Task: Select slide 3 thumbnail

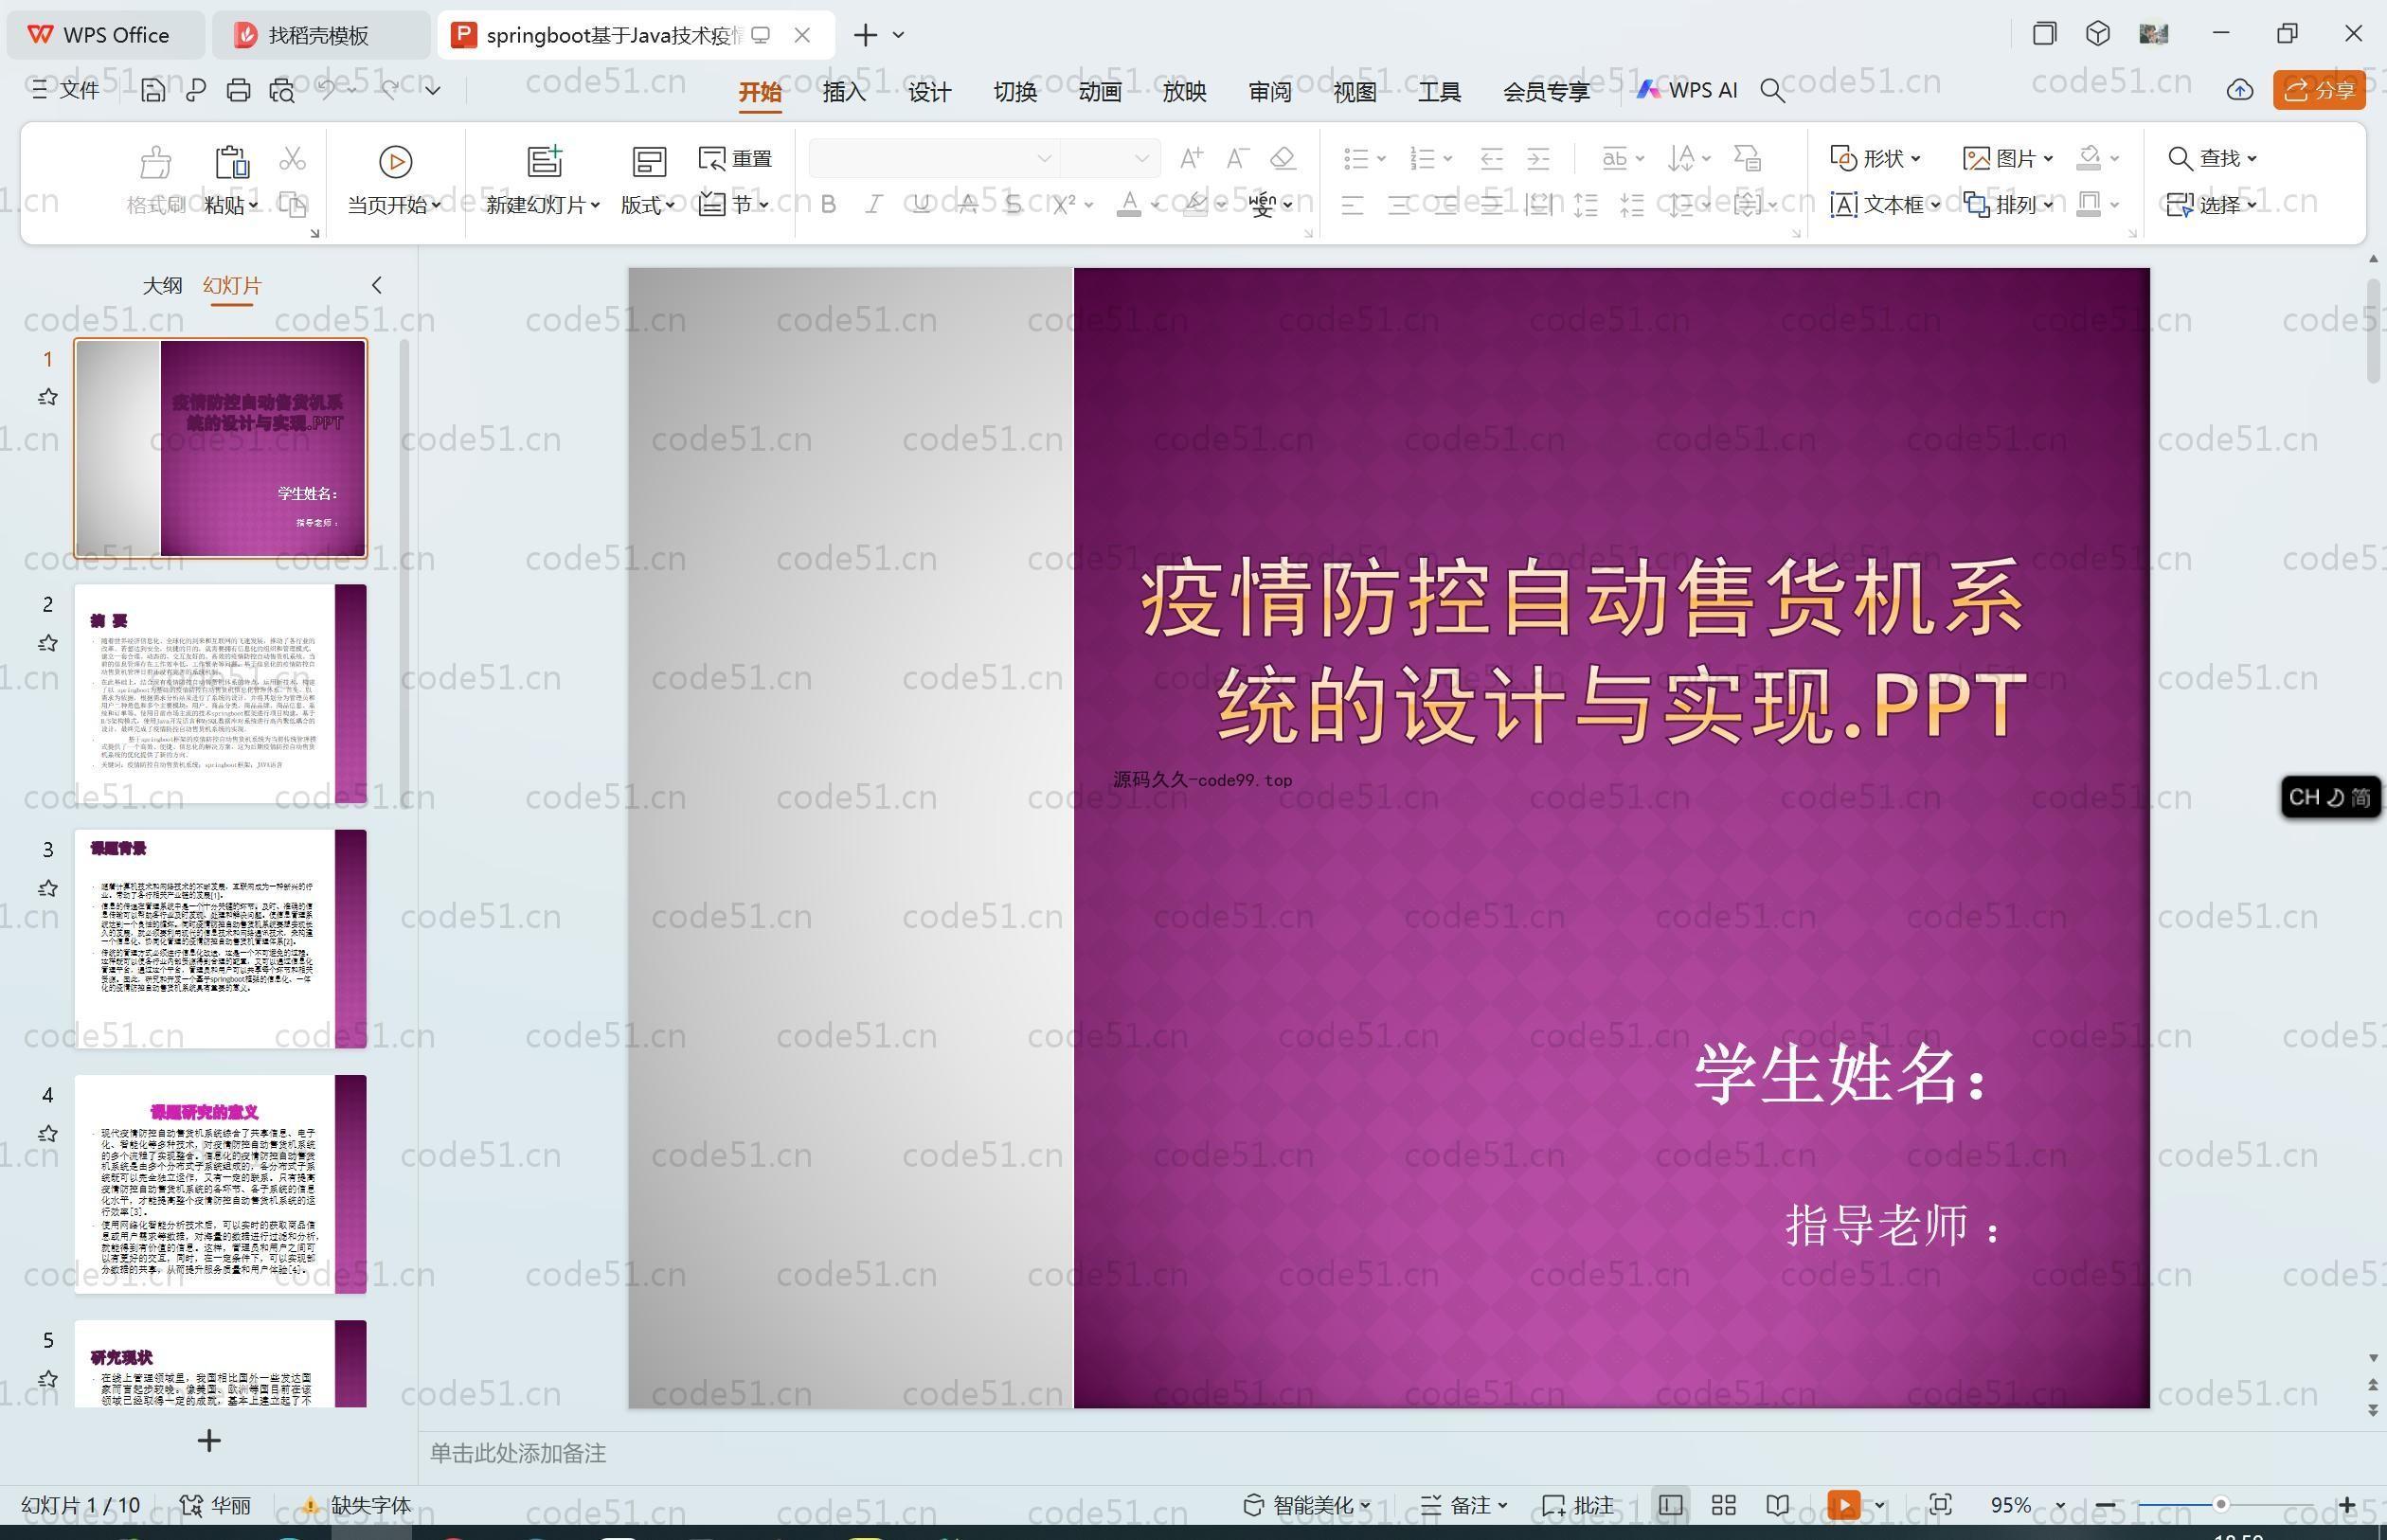Action: coord(220,938)
